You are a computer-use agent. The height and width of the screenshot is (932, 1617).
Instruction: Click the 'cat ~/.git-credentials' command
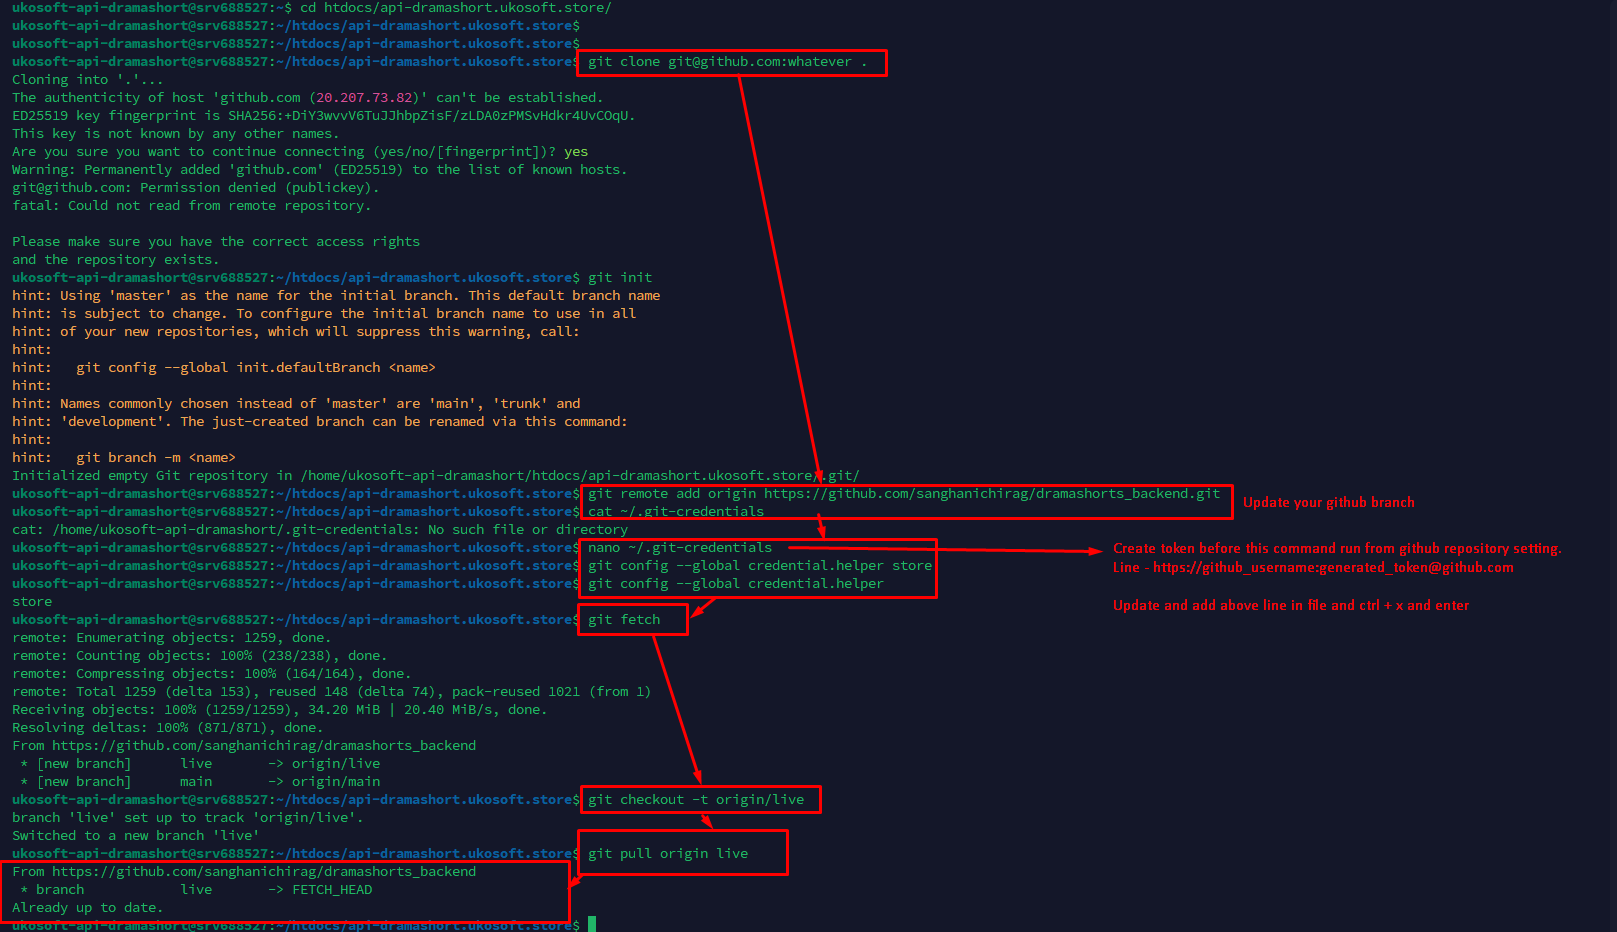[676, 512]
